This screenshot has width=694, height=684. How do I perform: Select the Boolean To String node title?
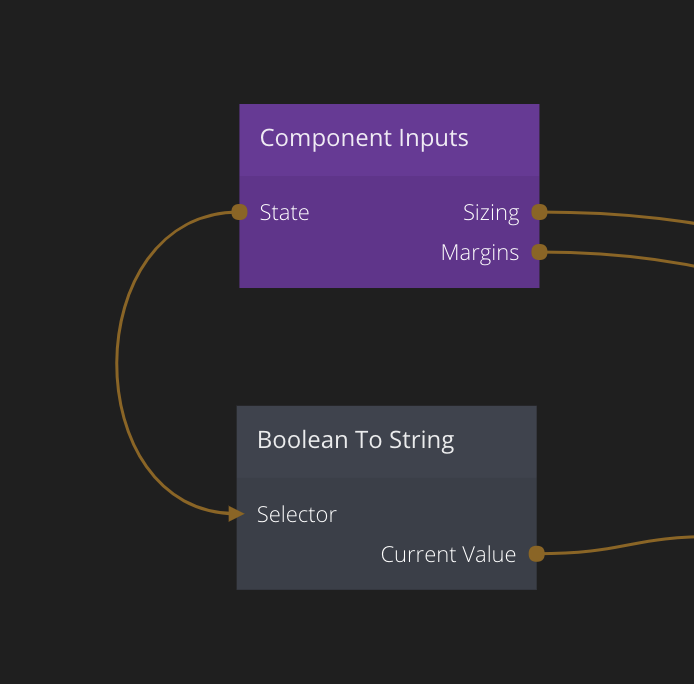click(355, 440)
